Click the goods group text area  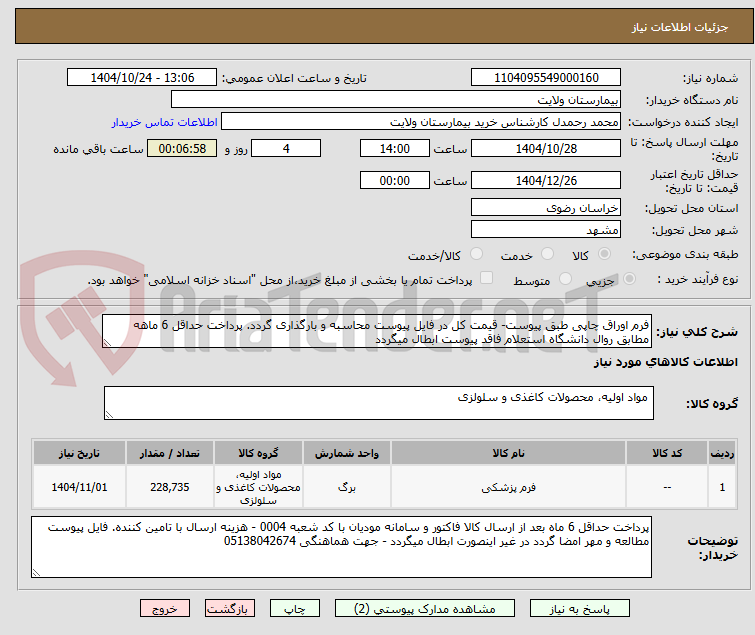379,403
